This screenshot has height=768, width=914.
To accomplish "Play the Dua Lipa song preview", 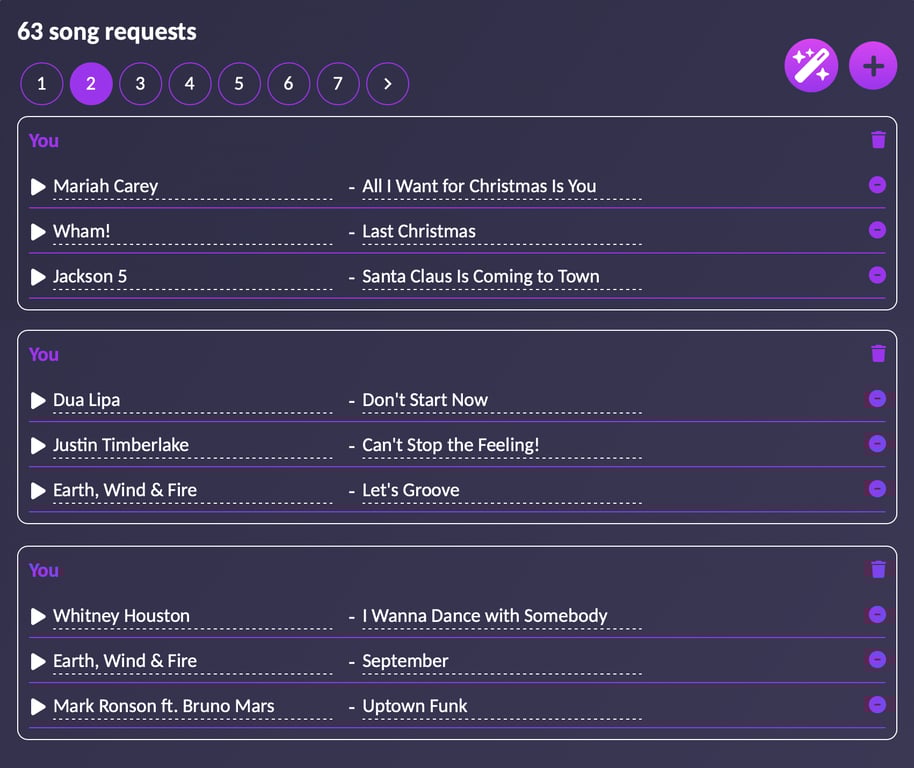I will (37, 400).
